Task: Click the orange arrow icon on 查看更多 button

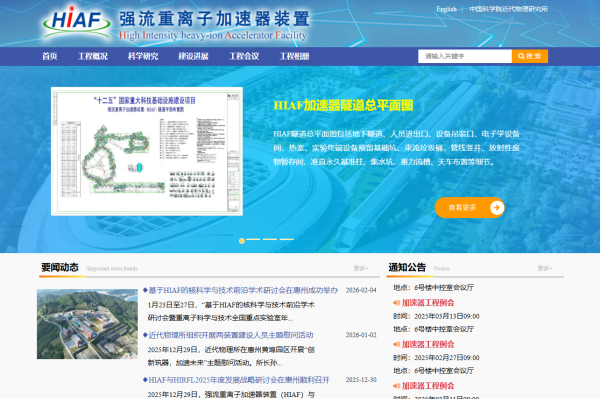Action: [497, 208]
